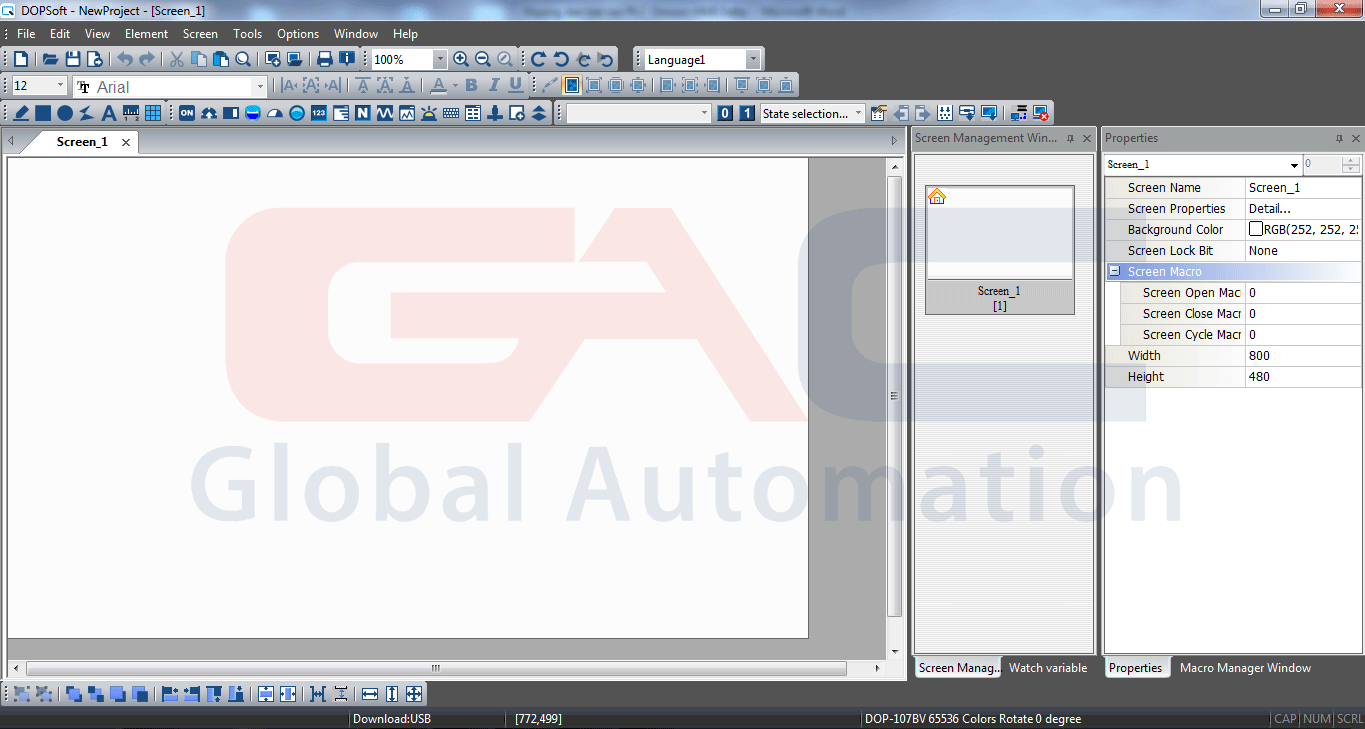Insert the trend graph chart element
The image size is (1365, 729).
[x=406, y=113]
